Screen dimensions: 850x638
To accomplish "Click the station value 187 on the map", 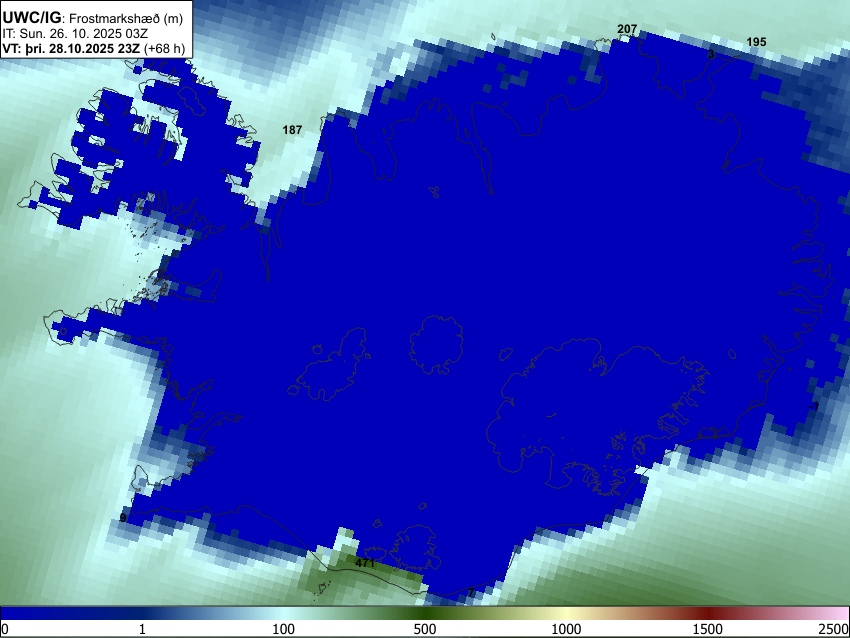I will coord(292,130).
